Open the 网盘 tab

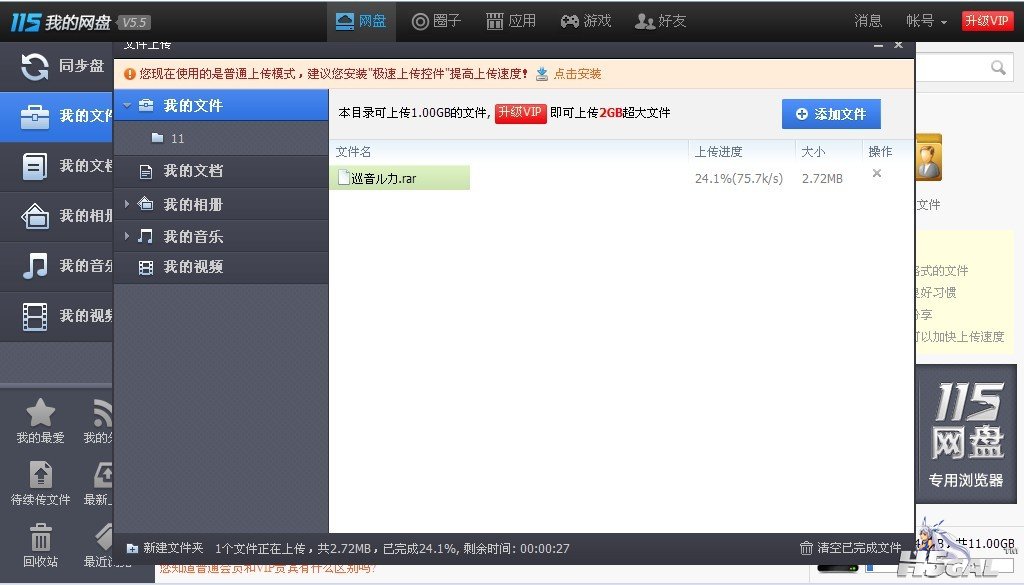(360, 21)
